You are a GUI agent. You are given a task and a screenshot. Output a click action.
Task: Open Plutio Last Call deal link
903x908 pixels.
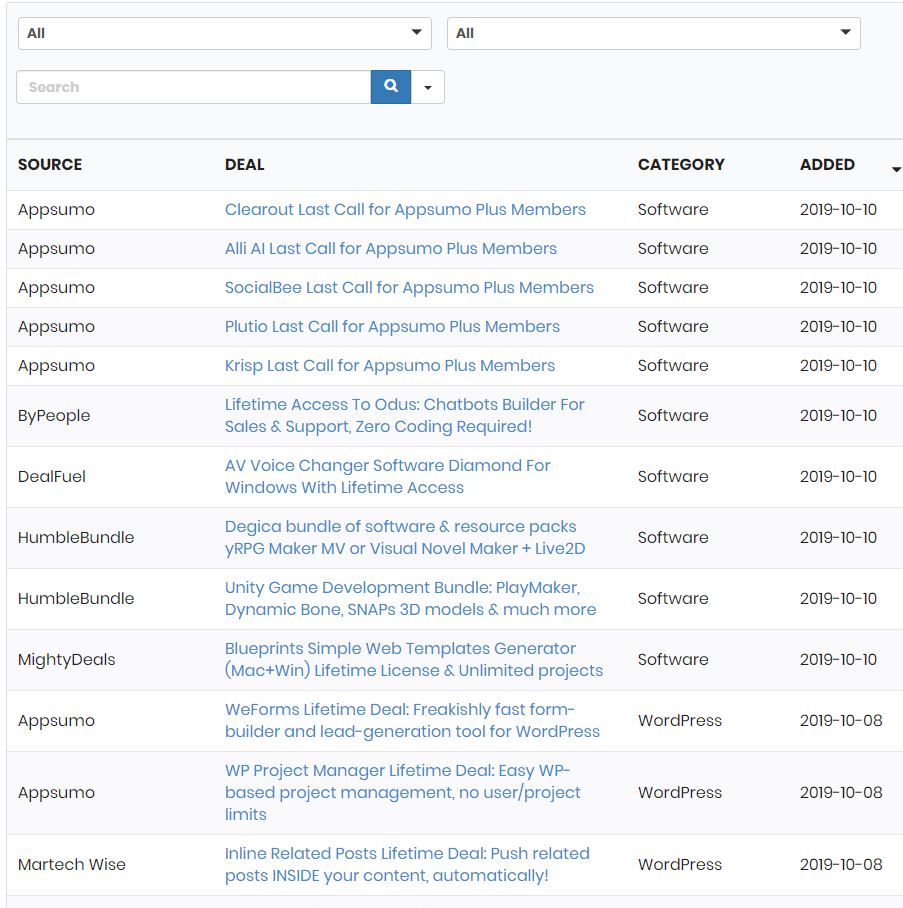tap(392, 327)
